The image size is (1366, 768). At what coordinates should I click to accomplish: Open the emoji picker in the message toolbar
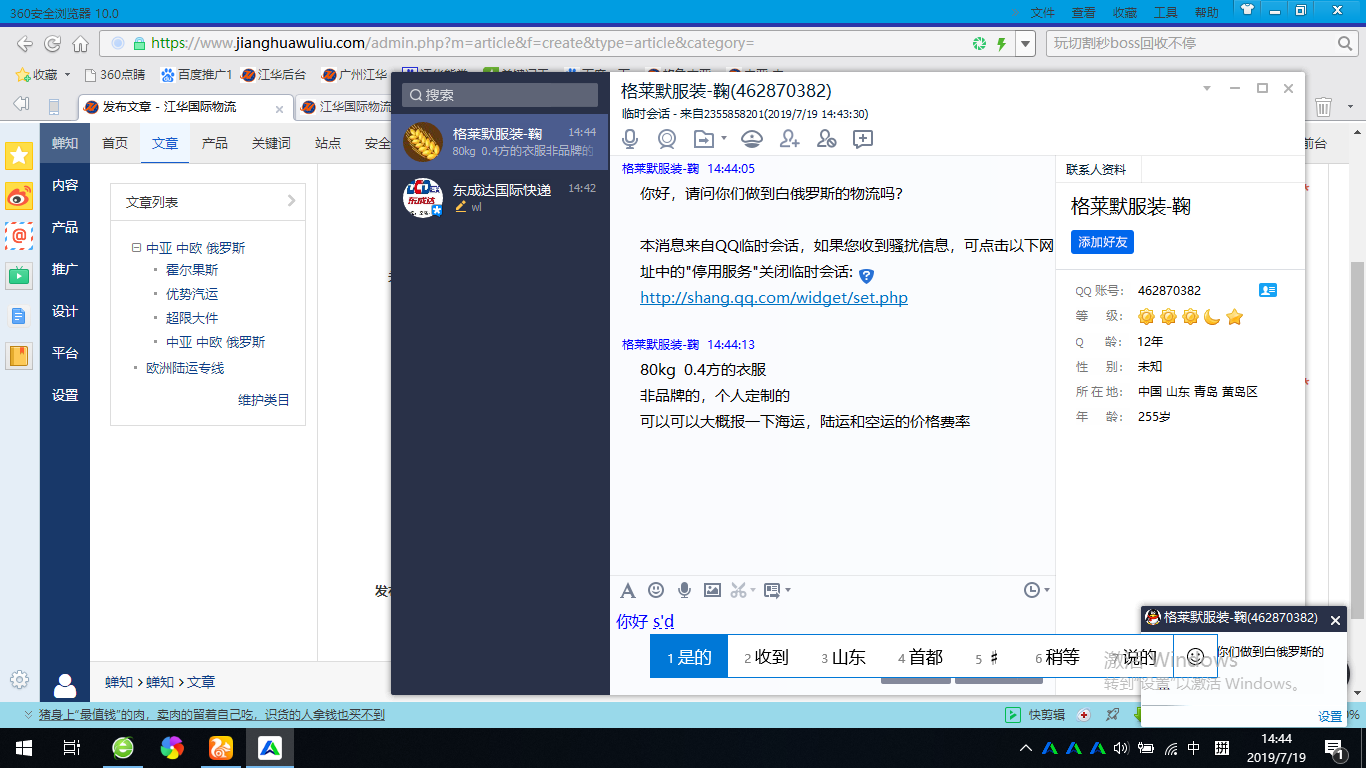click(656, 590)
